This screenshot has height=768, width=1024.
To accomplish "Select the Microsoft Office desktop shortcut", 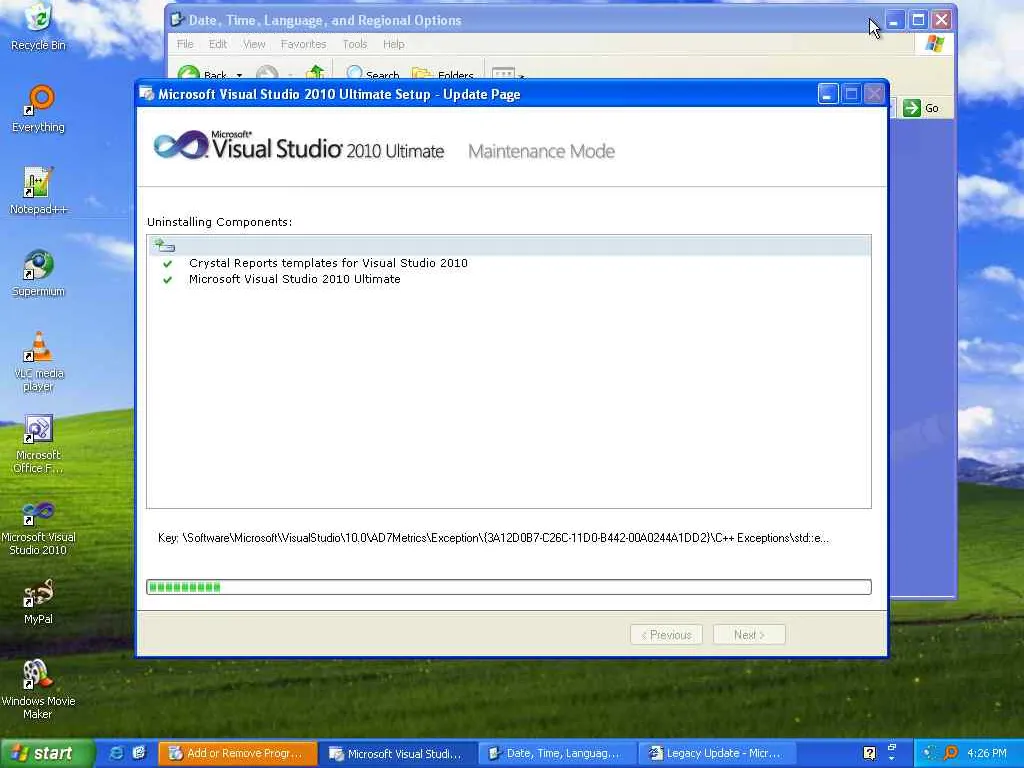I will pyautogui.click(x=39, y=444).
